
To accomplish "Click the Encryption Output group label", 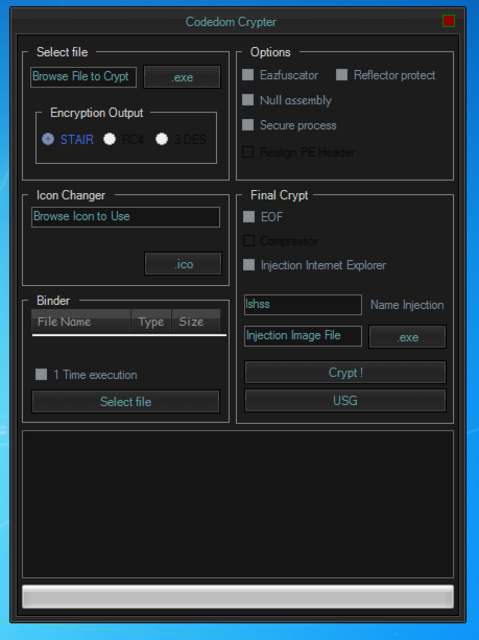I will pos(97,113).
